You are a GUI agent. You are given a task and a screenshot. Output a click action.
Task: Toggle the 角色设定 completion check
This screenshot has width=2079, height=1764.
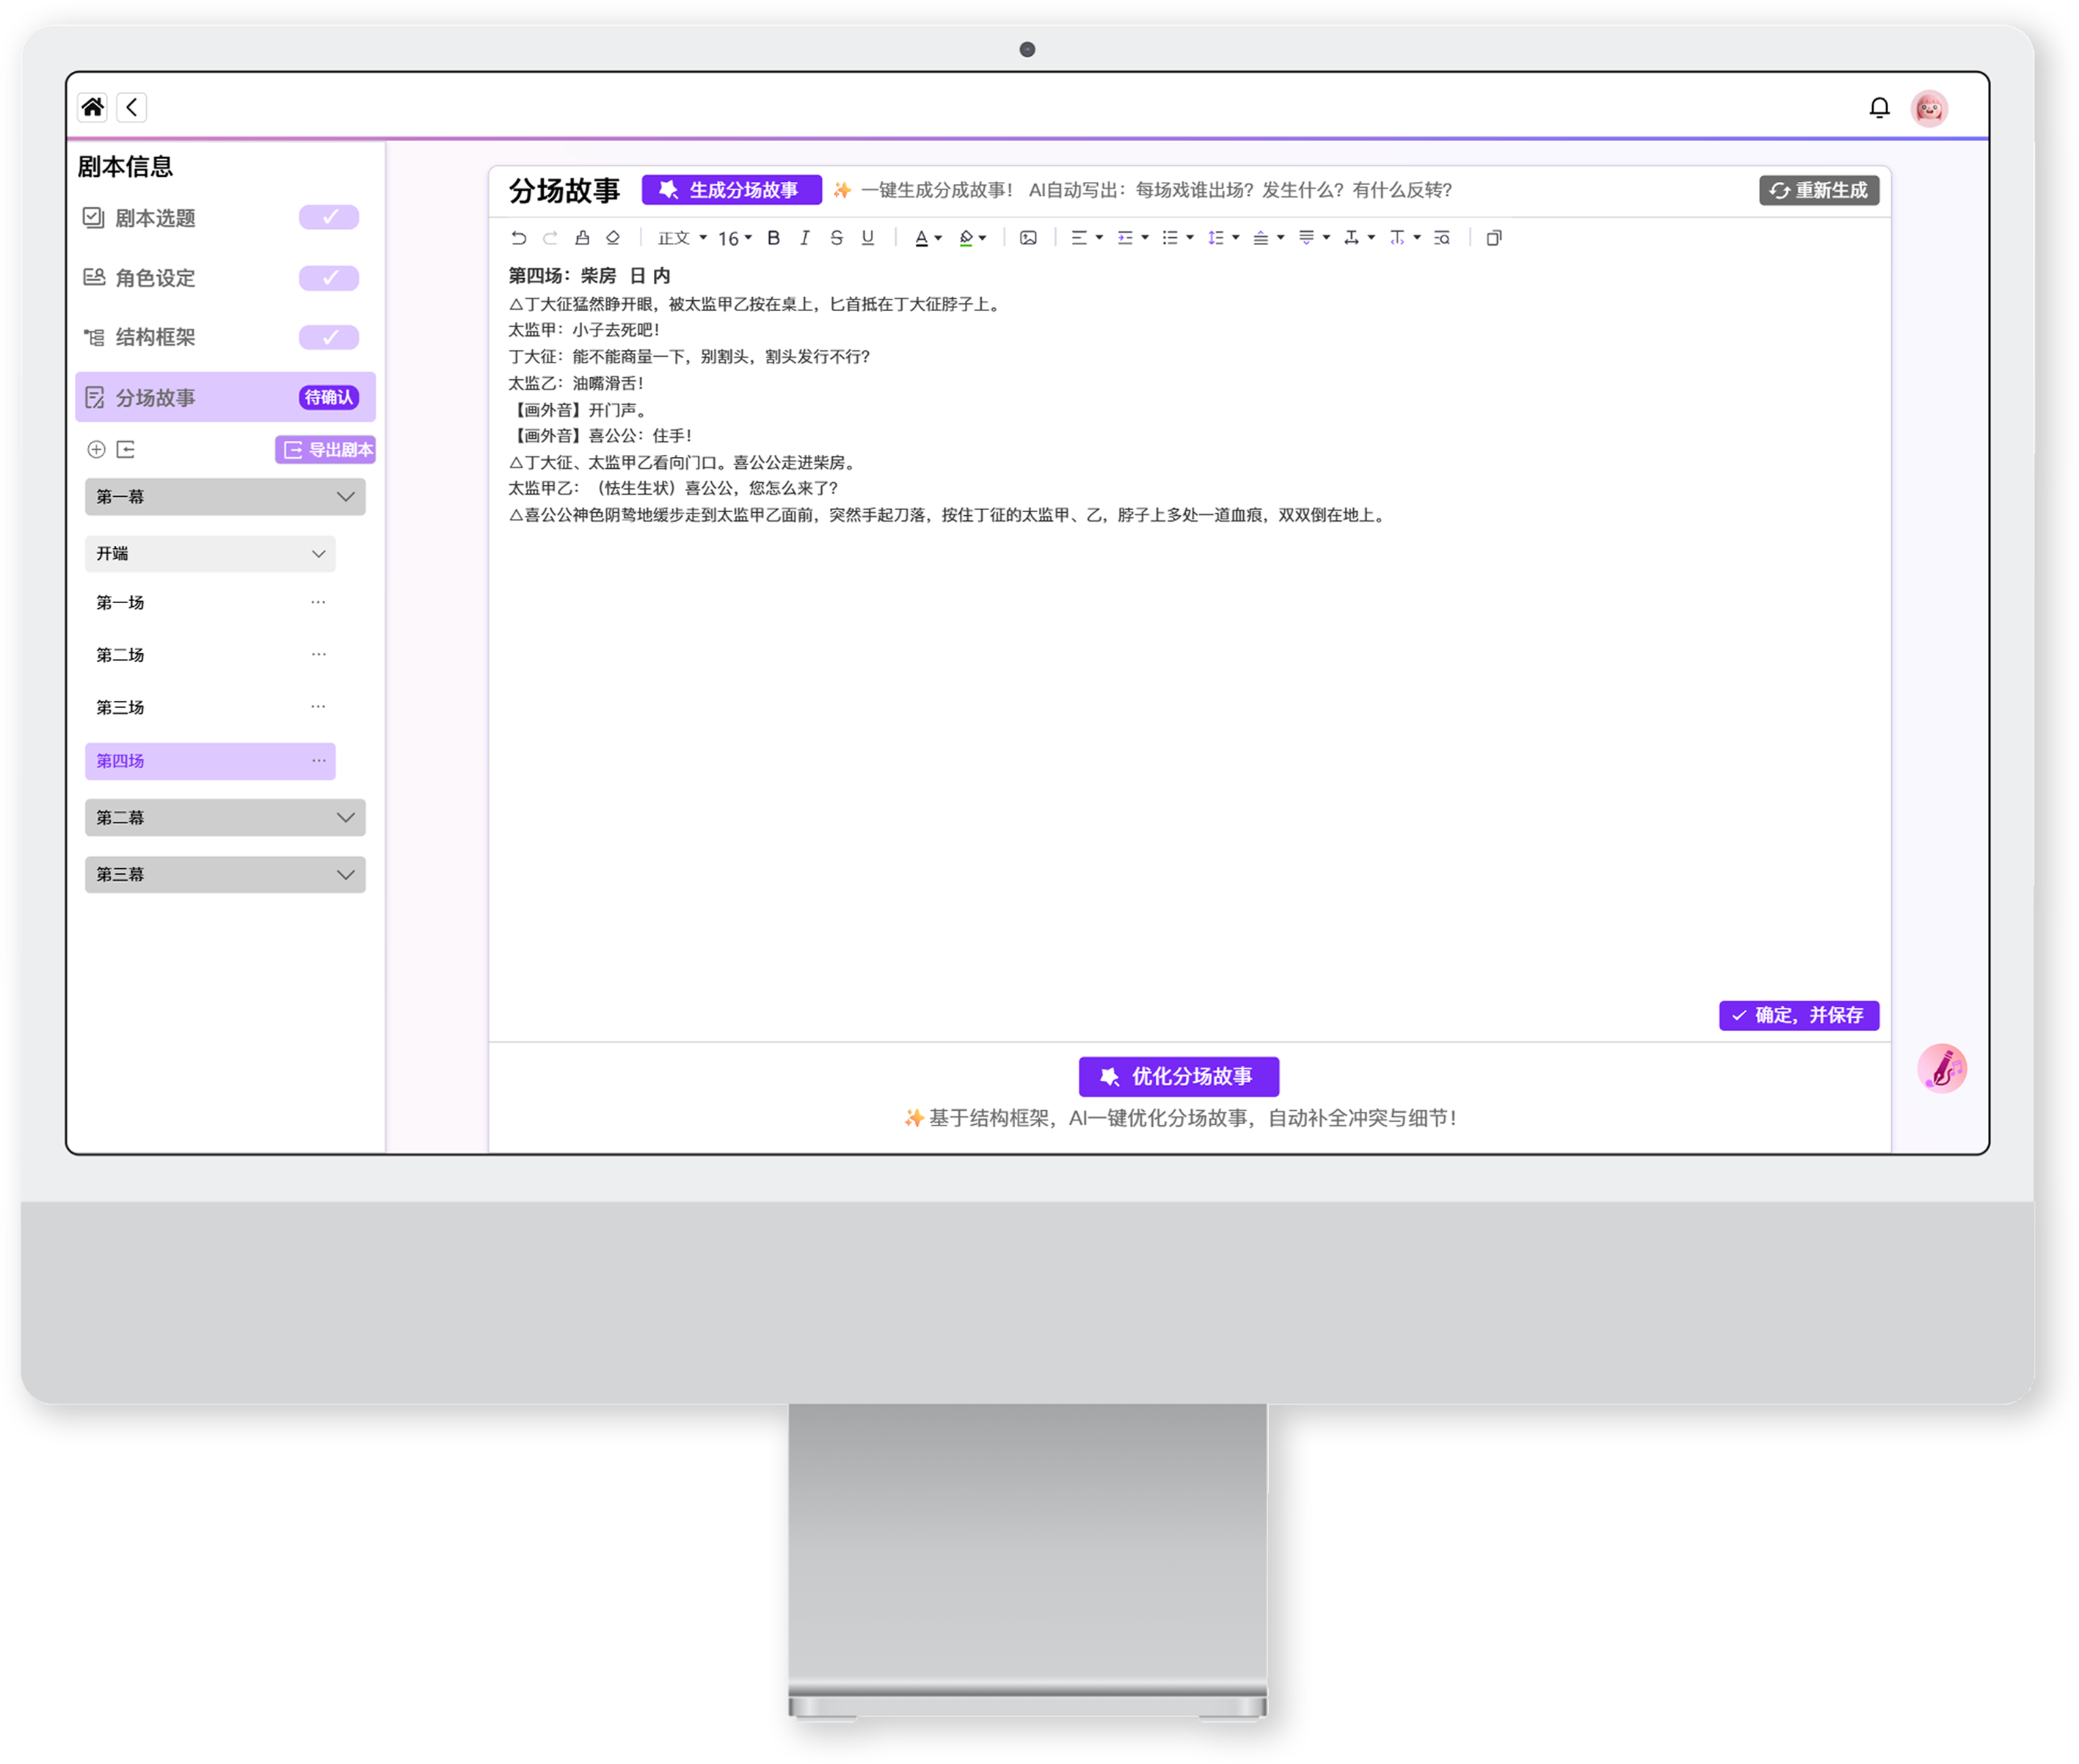point(329,277)
